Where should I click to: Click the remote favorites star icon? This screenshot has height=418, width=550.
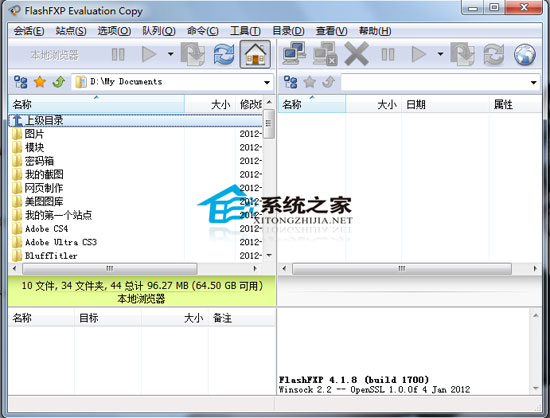pyautogui.click(x=309, y=82)
